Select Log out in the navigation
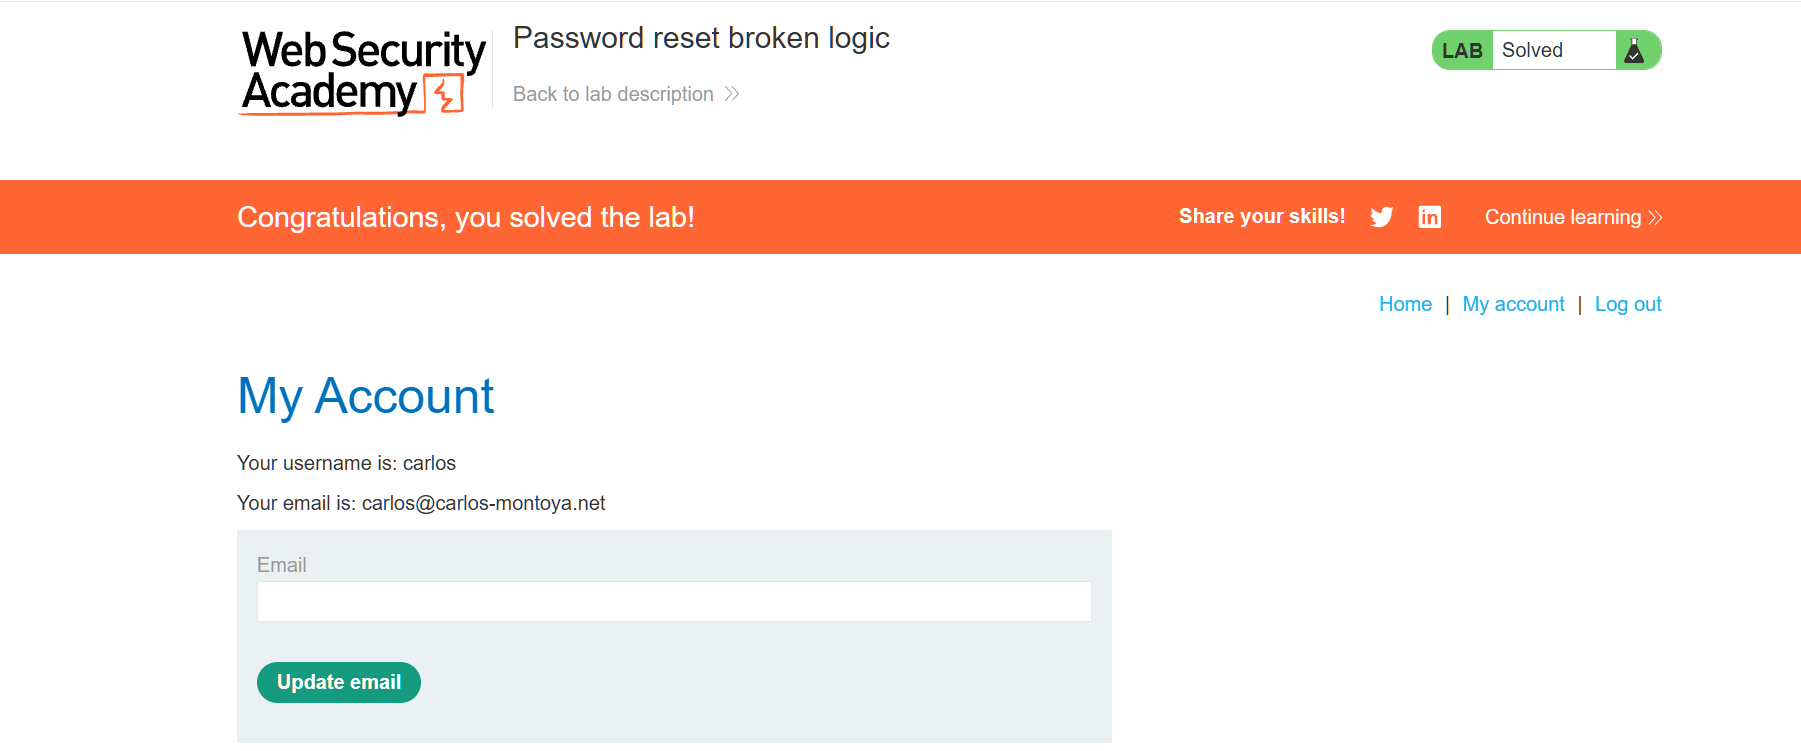 (x=1628, y=304)
